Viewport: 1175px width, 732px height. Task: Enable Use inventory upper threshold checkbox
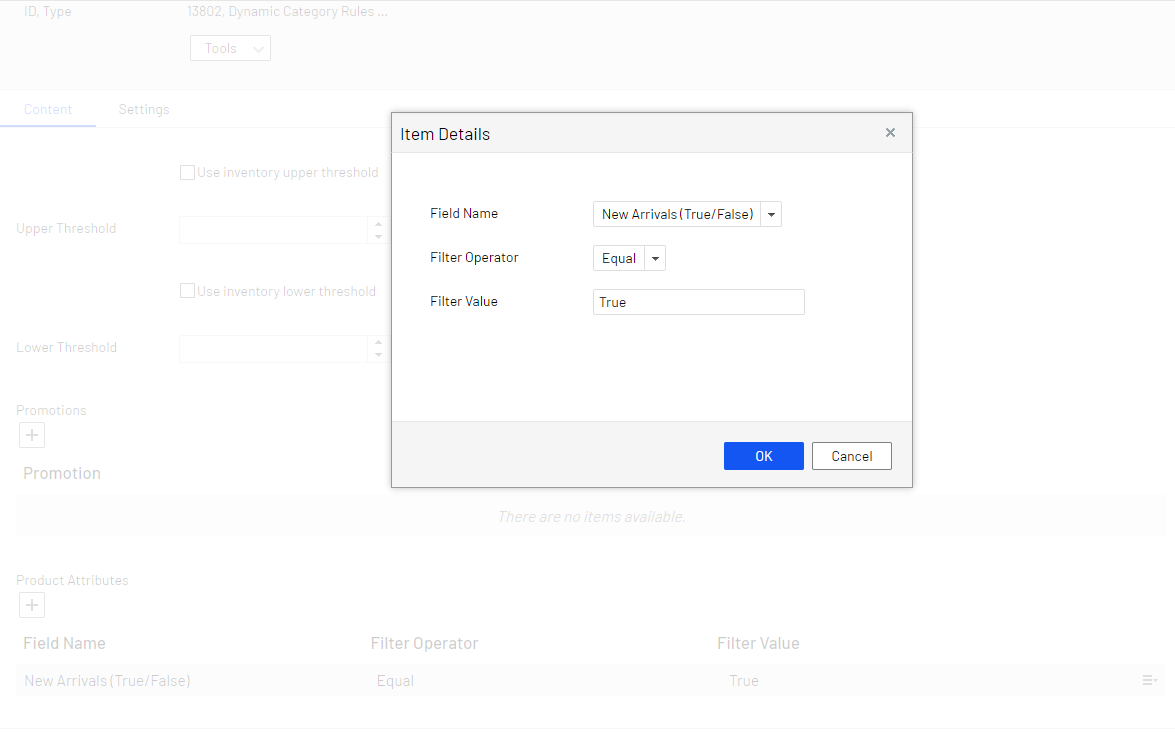click(x=187, y=172)
